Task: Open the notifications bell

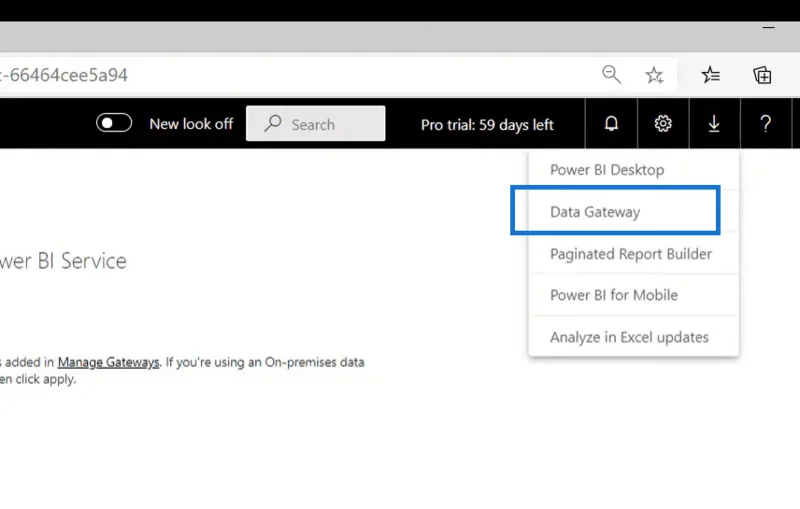Action: pyautogui.click(x=611, y=123)
